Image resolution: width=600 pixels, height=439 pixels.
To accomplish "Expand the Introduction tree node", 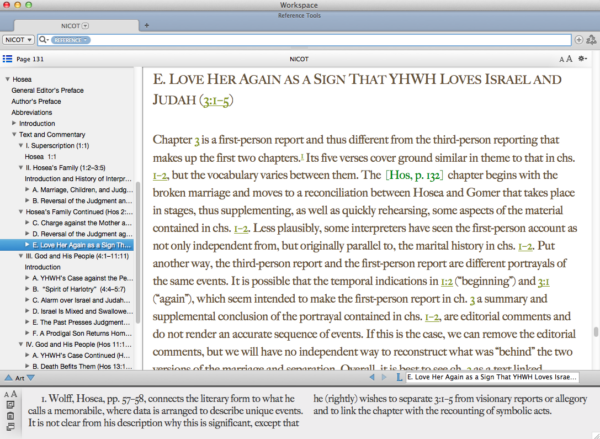I will [14, 123].
